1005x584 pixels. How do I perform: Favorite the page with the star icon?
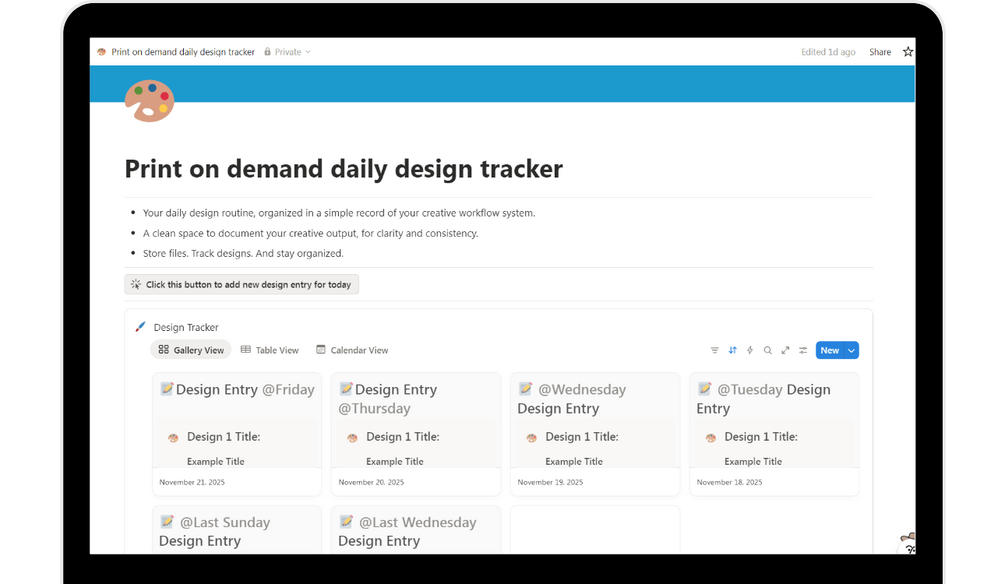pyautogui.click(x=908, y=52)
